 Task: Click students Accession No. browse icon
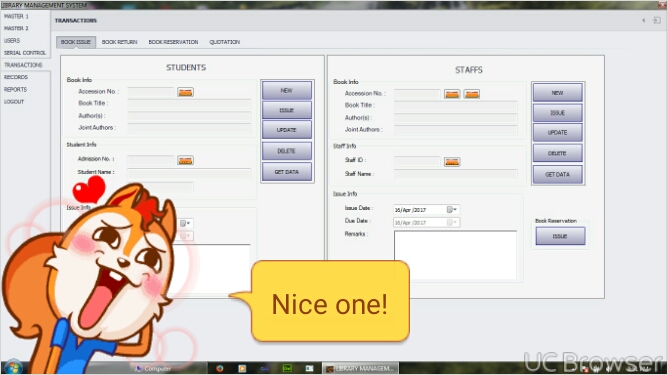[x=185, y=92]
